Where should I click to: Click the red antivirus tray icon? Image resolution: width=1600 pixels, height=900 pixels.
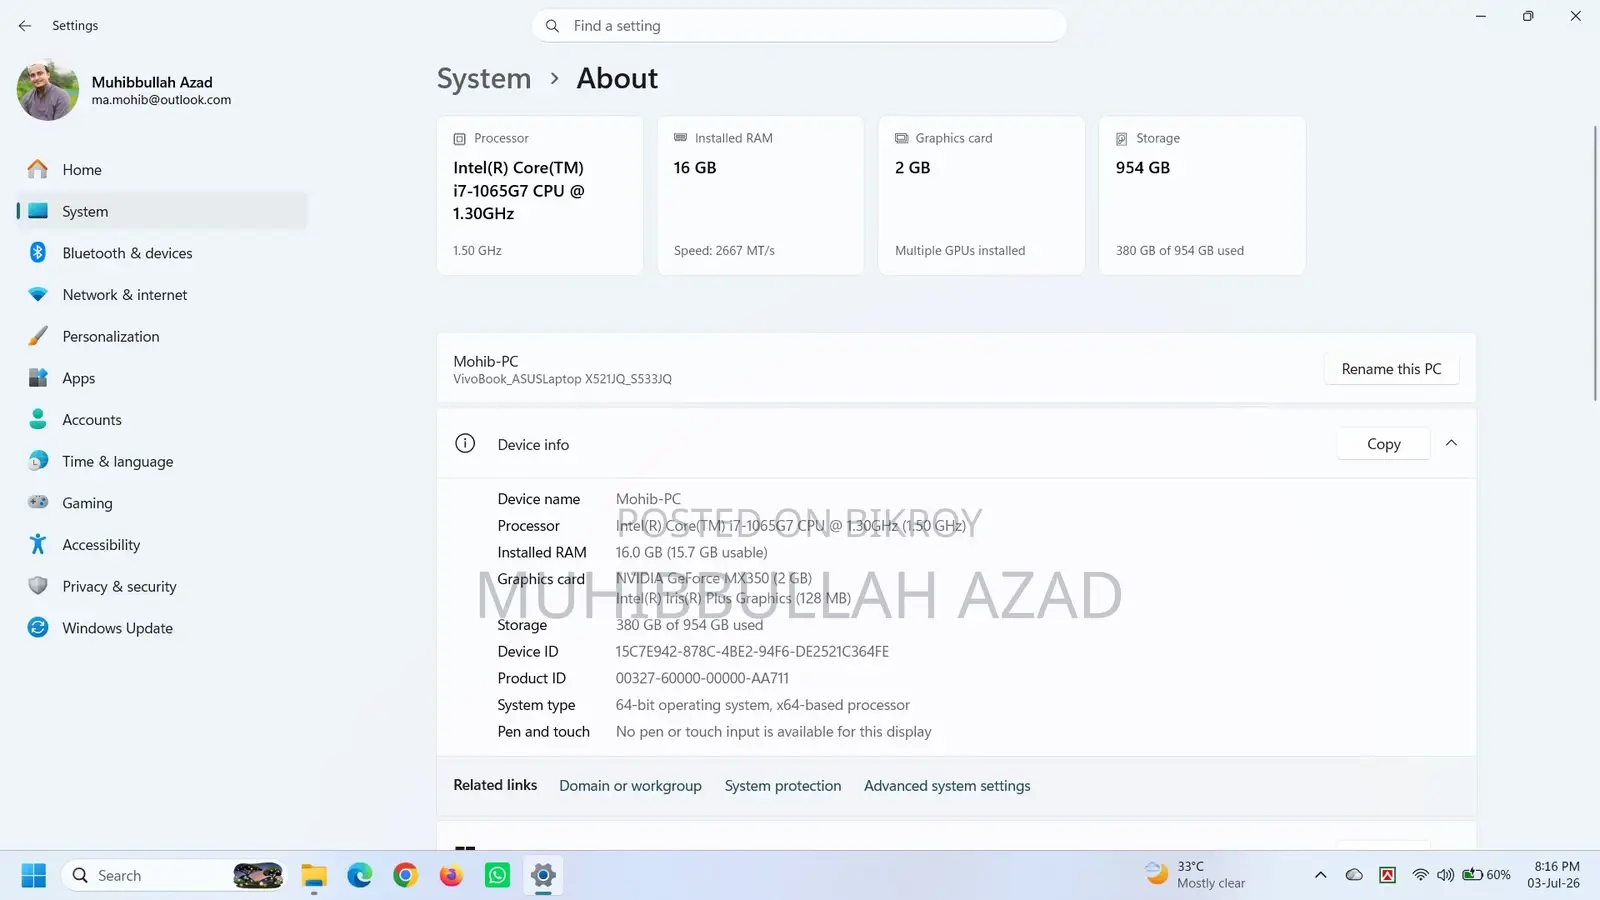pyautogui.click(x=1387, y=875)
